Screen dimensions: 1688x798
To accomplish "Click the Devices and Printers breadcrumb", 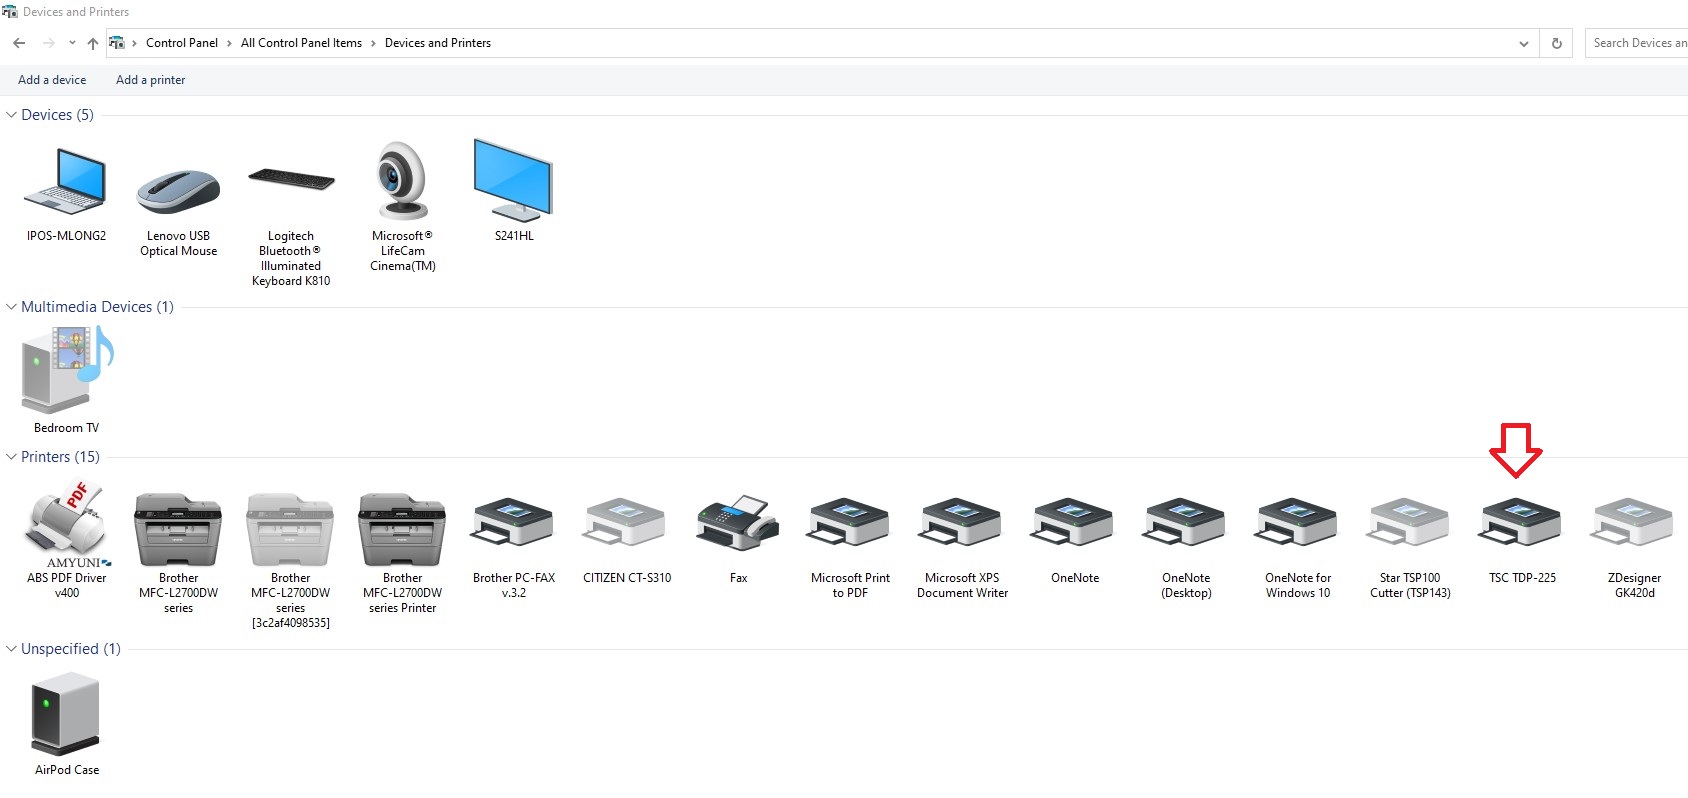I will [438, 43].
